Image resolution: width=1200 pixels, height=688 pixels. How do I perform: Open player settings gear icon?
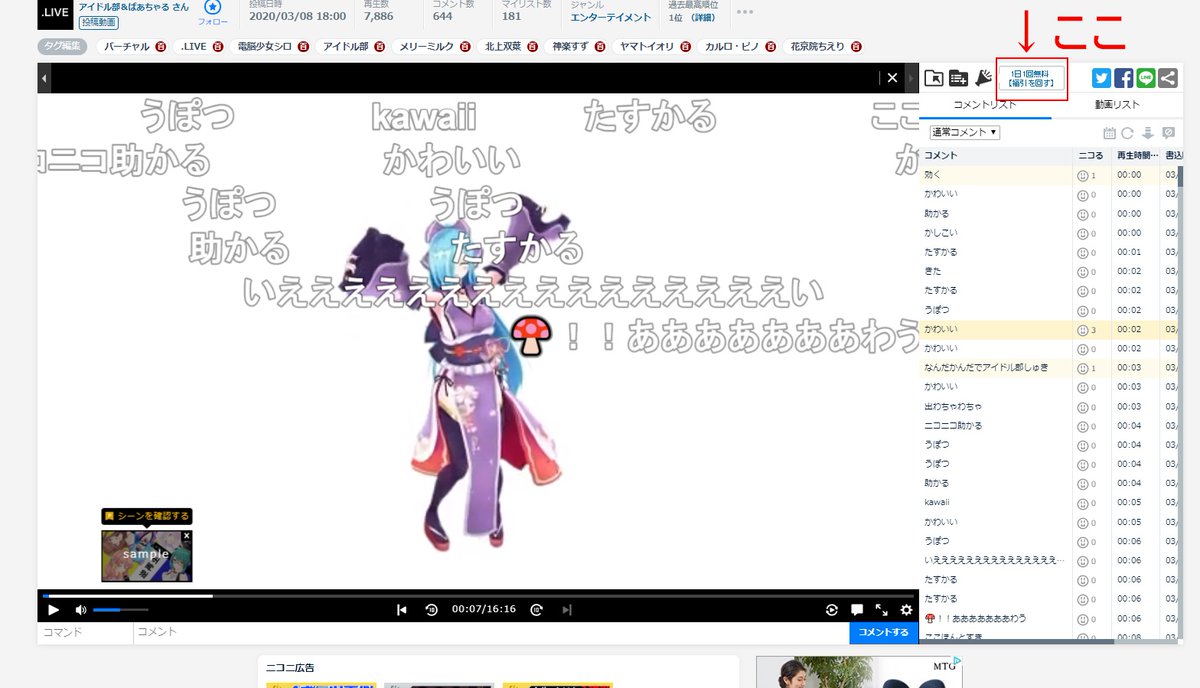coord(906,610)
